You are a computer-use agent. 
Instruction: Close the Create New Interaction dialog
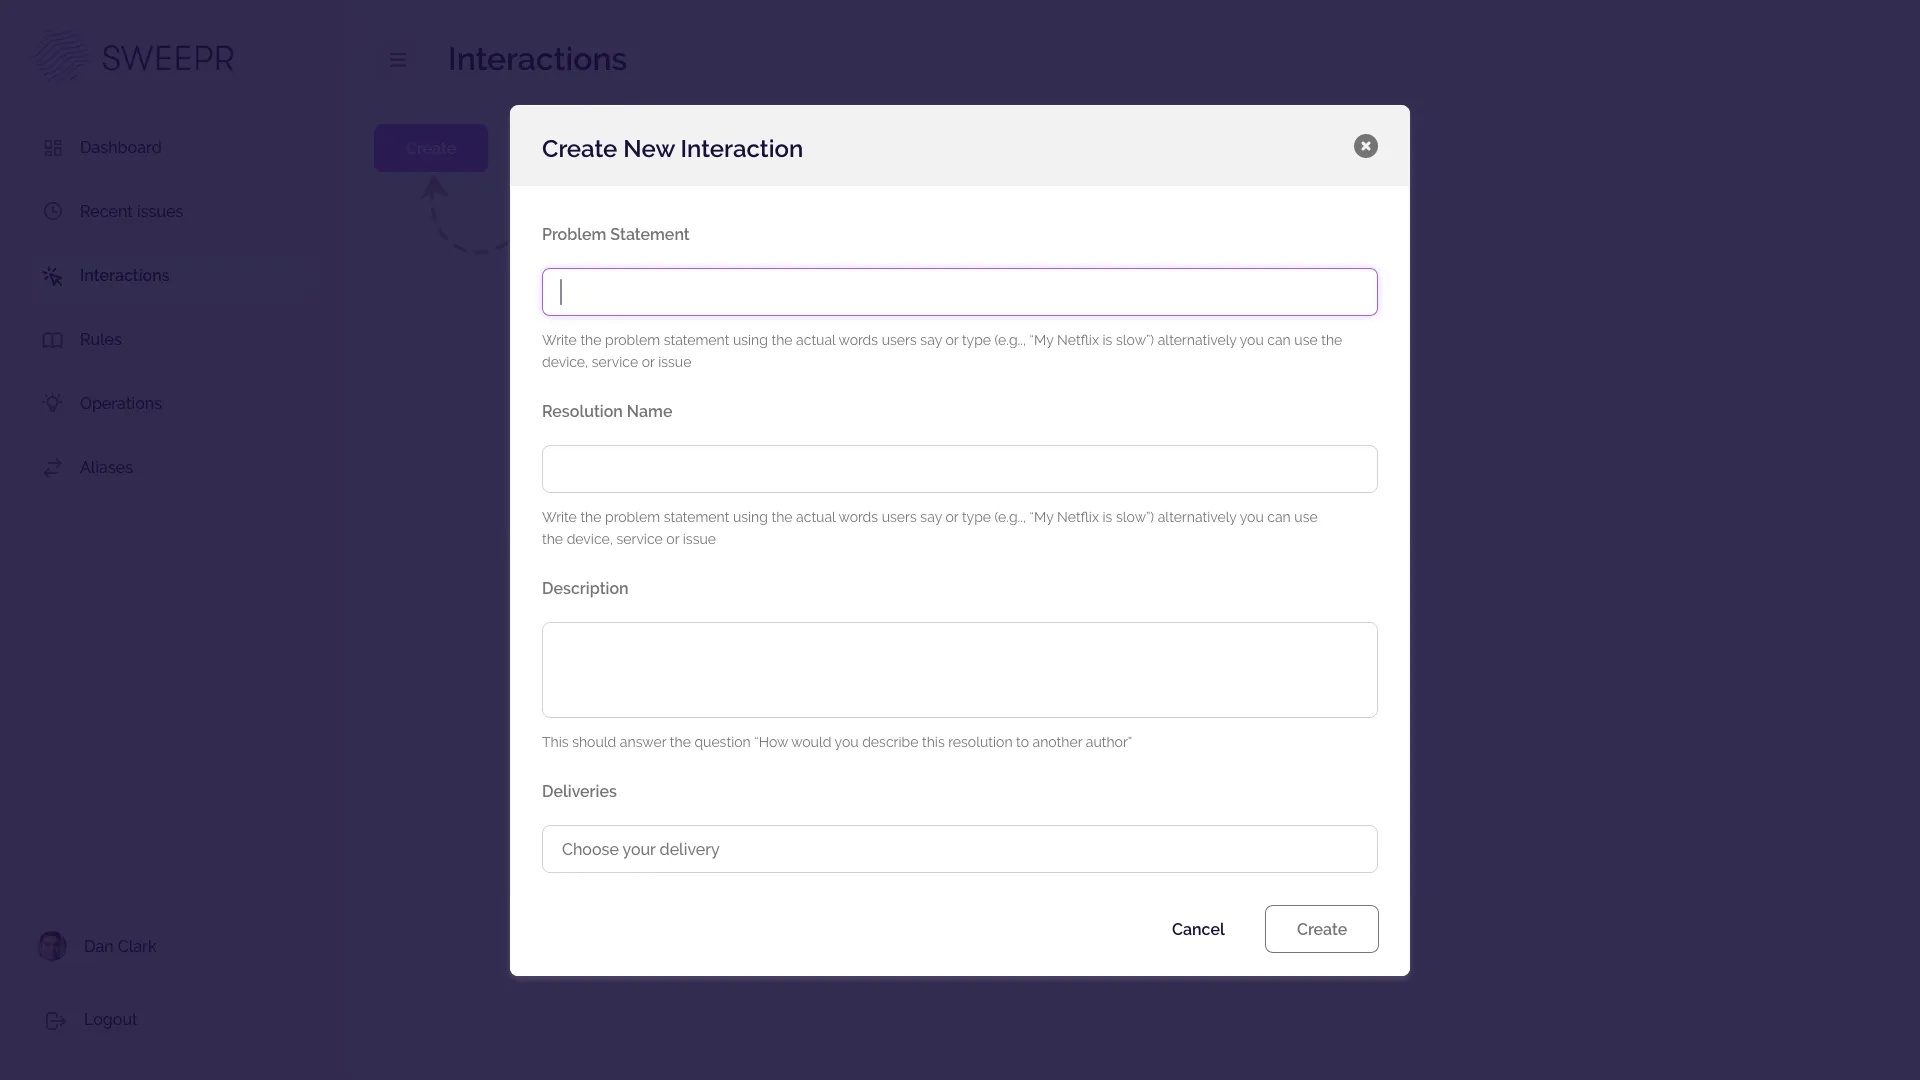[x=1365, y=146]
